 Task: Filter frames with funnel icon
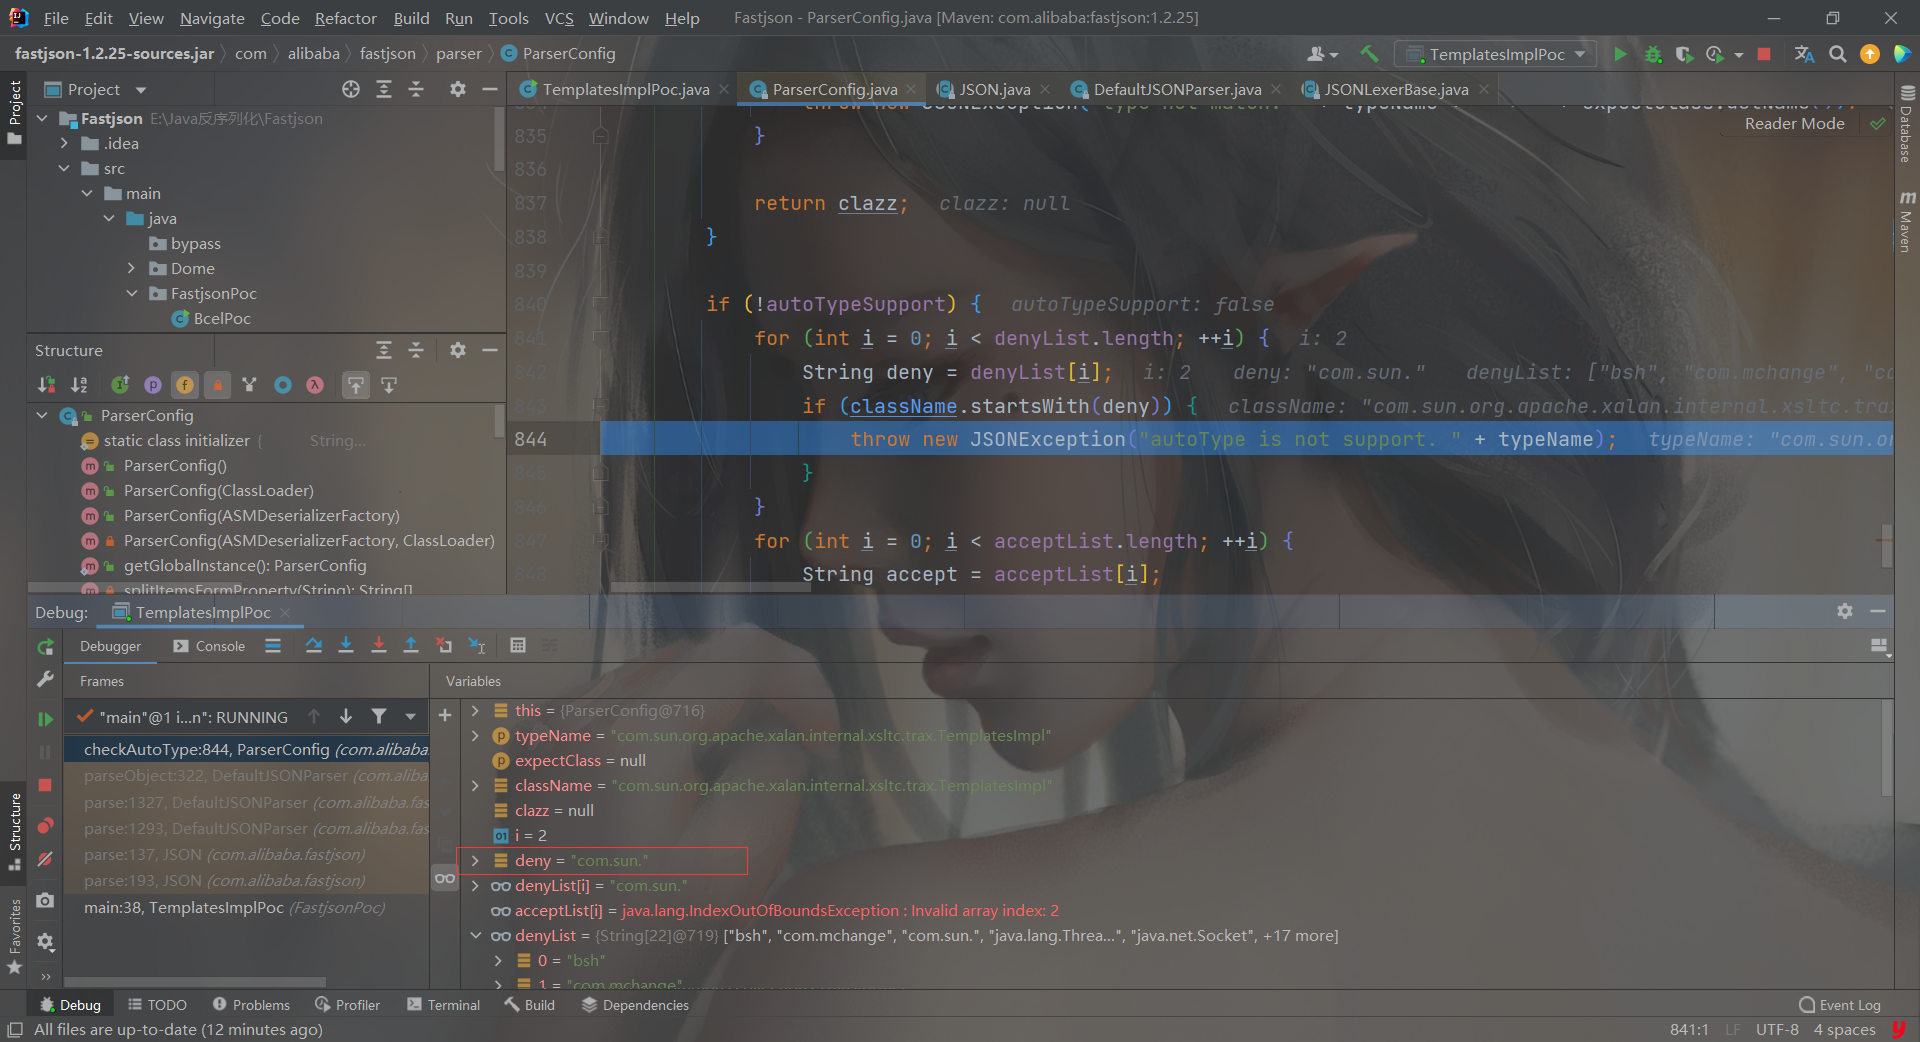click(379, 716)
